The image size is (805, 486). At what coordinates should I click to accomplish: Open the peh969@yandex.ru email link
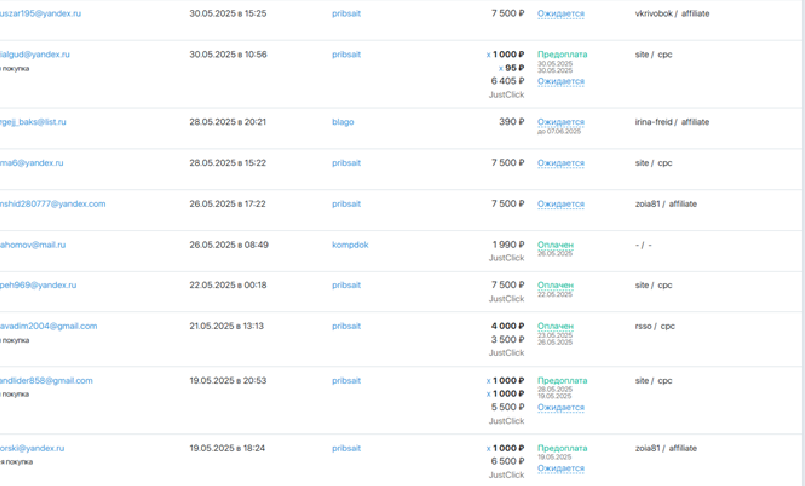(x=39, y=285)
